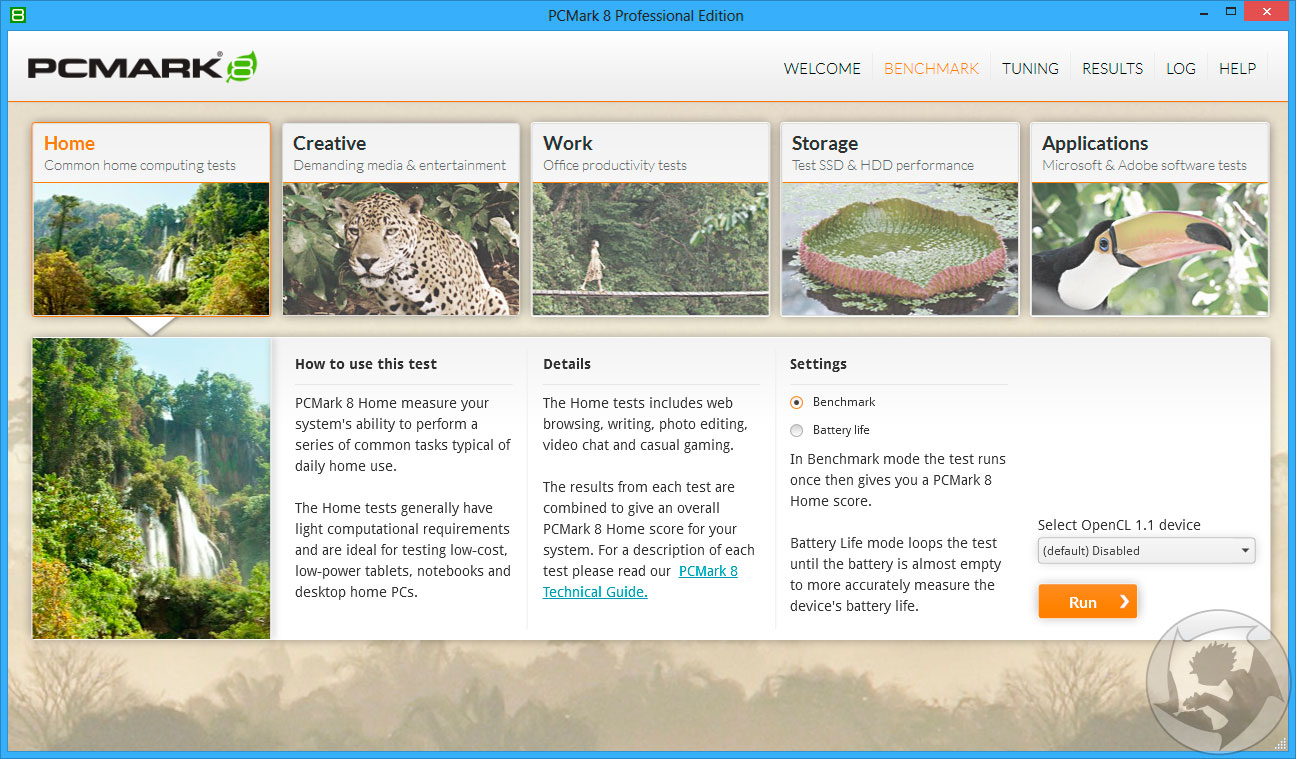This screenshot has width=1296, height=759.
Task: Click the PCMark 8 logo
Action: pos(142,67)
